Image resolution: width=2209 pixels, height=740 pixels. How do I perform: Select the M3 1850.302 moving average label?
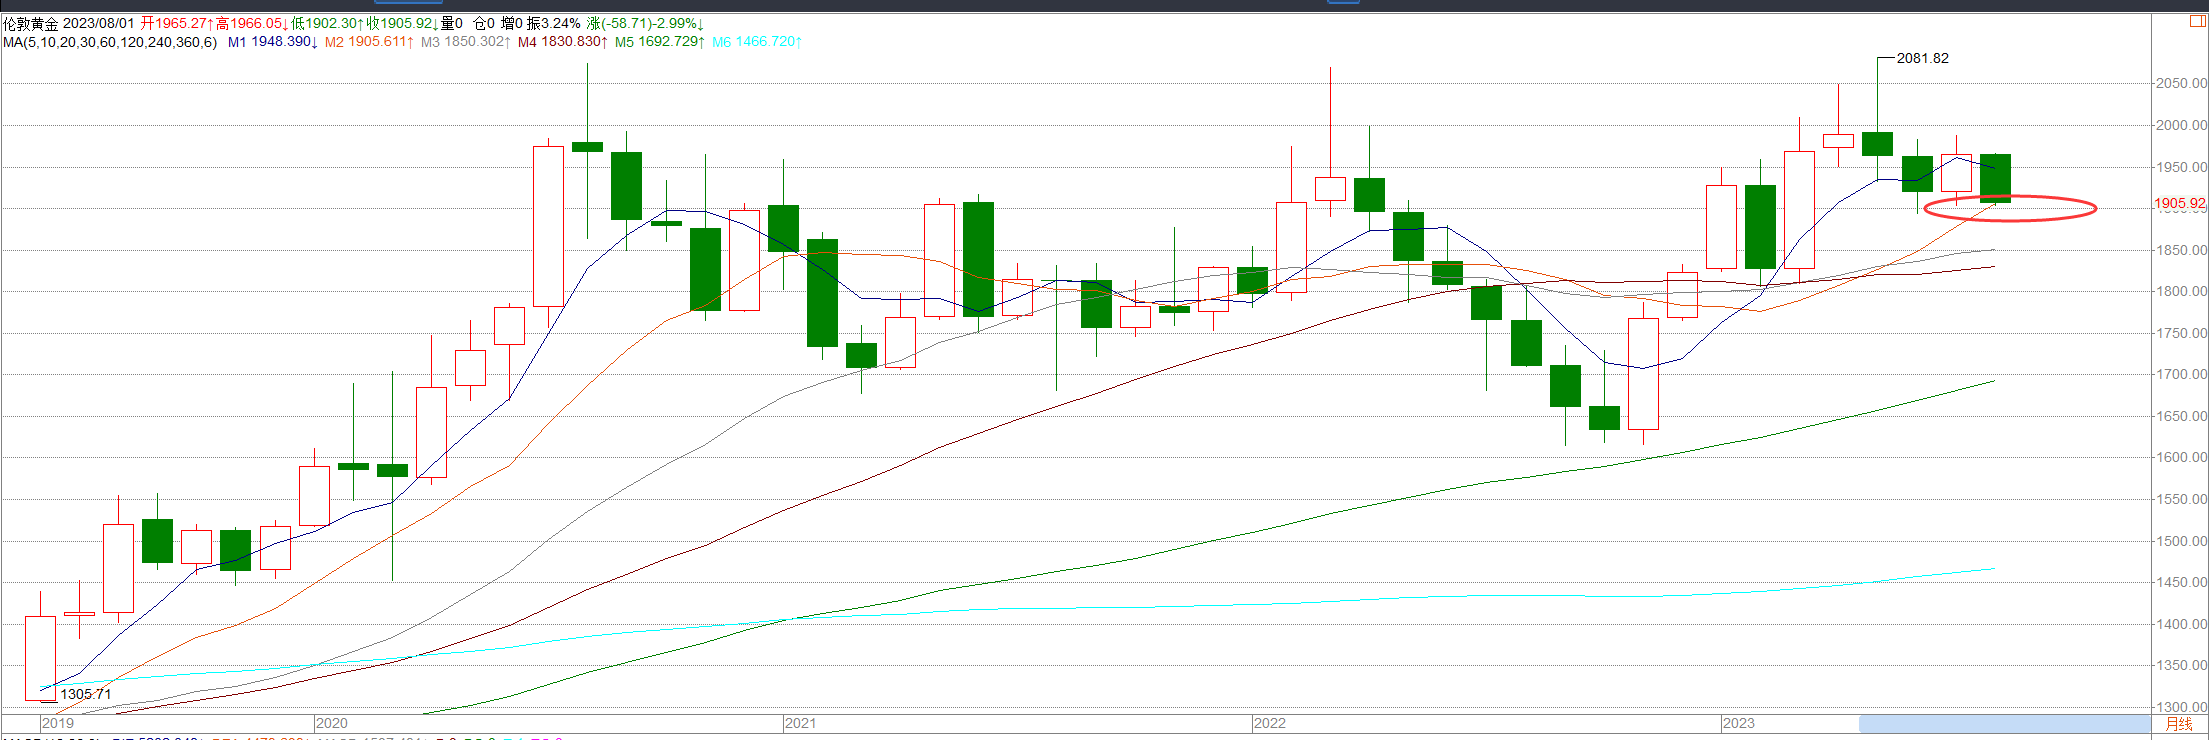coord(466,42)
